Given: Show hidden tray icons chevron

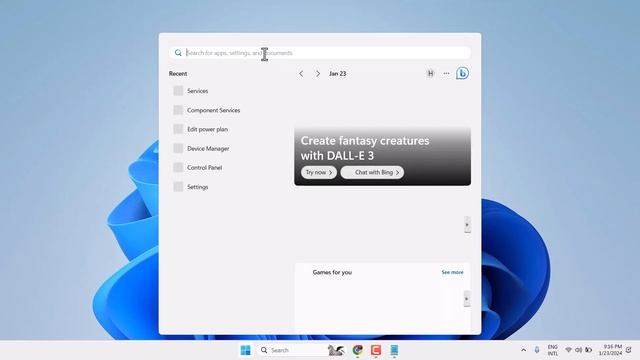Looking at the screenshot, I should 523,350.
